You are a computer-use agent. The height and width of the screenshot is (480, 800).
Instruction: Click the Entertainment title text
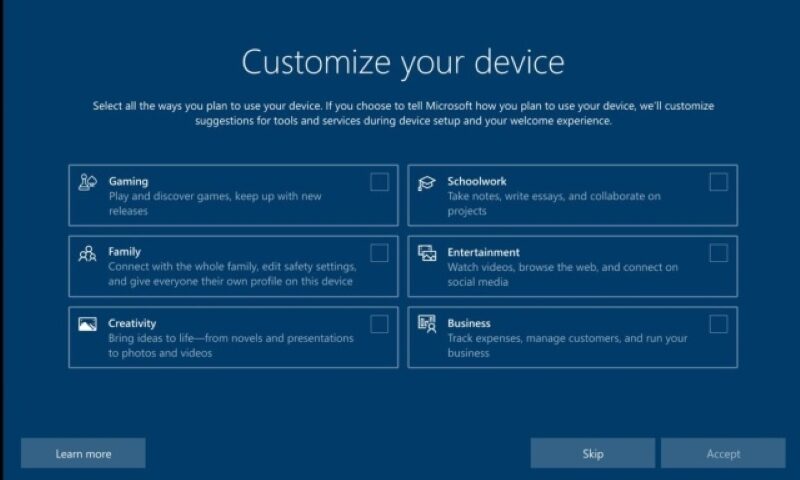[484, 252]
